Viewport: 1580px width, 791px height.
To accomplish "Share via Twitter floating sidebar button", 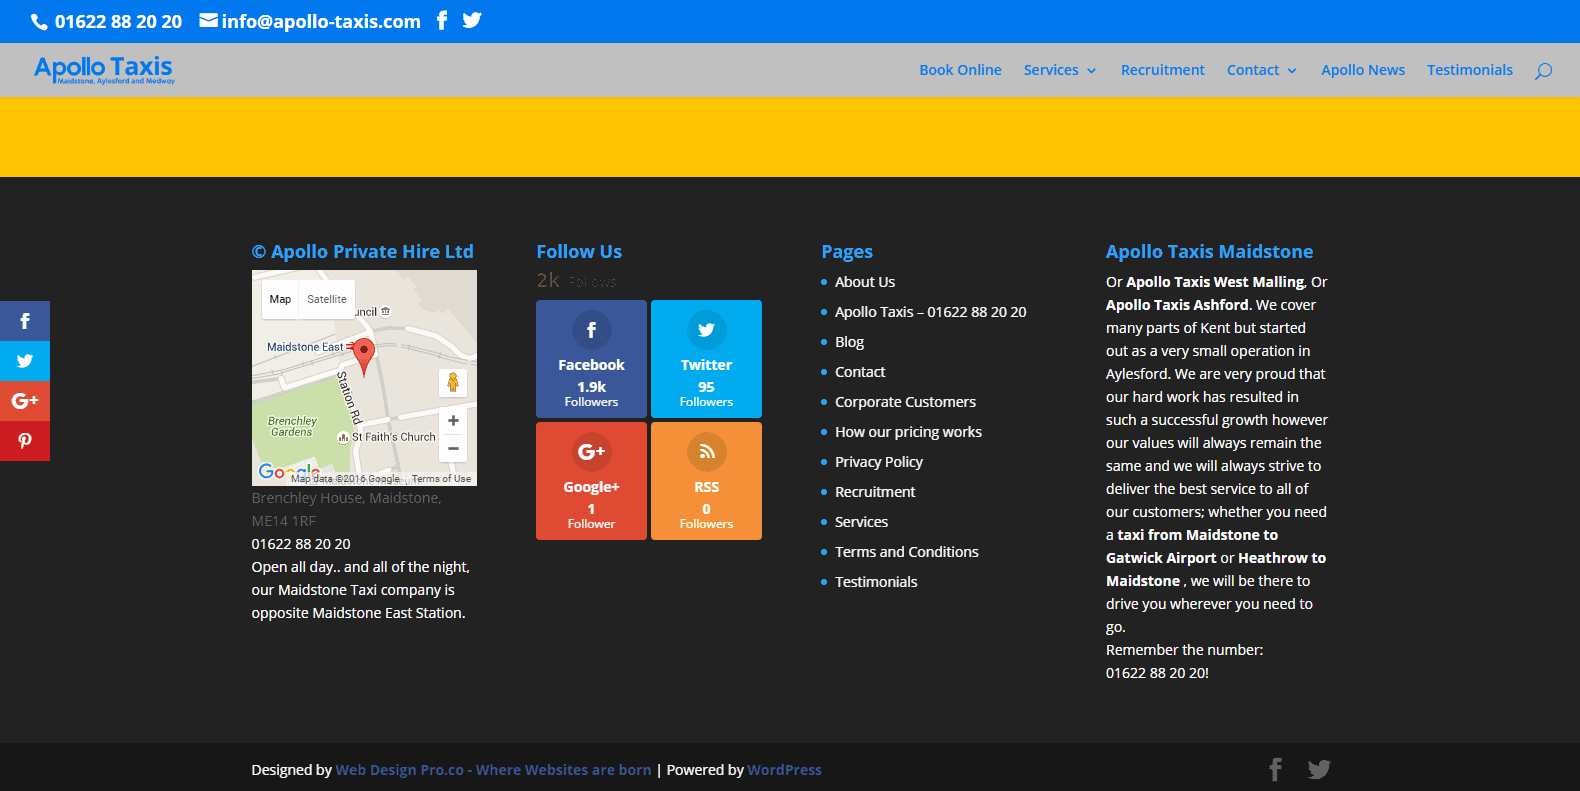I will (x=25, y=361).
